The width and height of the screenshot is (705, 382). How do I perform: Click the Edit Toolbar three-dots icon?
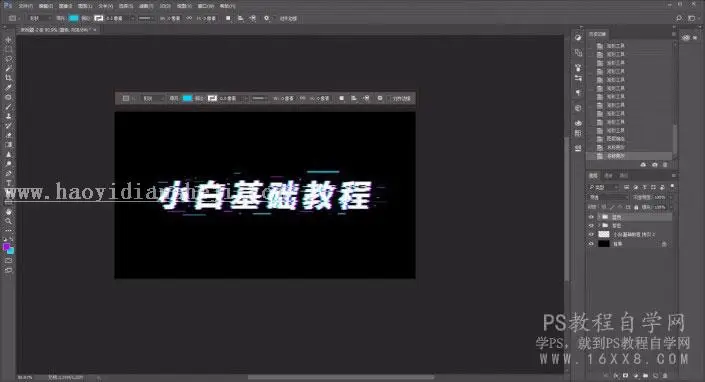point(9,231)
